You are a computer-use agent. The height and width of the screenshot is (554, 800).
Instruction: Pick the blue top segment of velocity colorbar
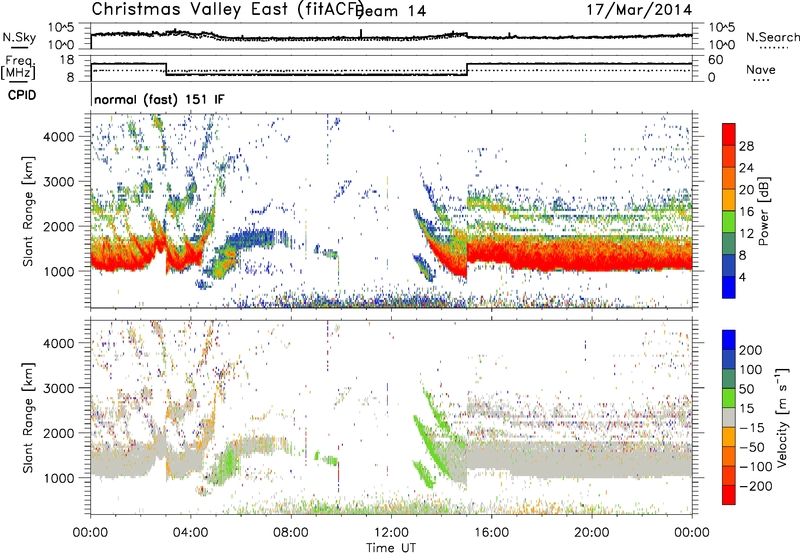729,340
